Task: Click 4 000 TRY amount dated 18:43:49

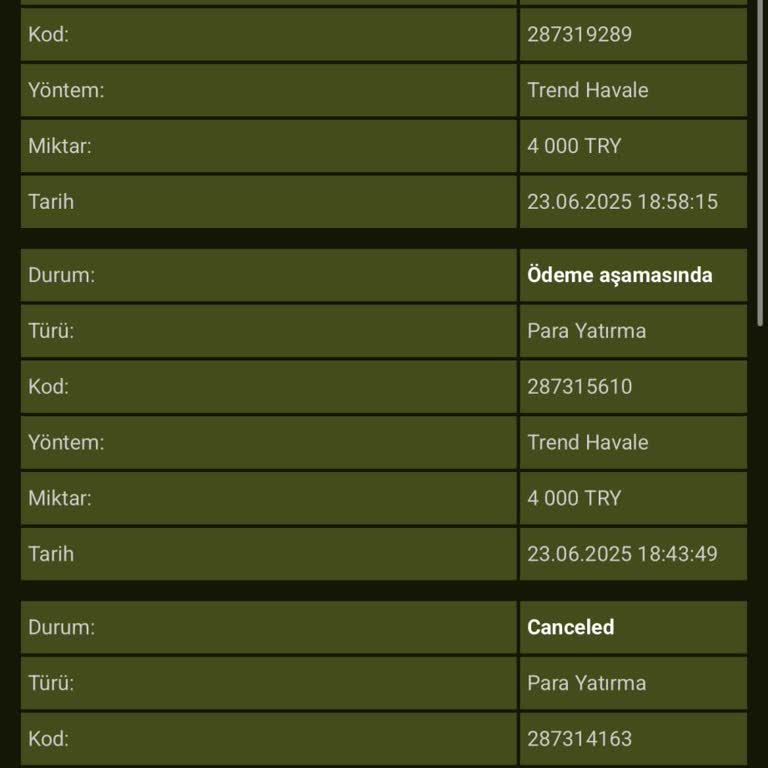Action: (574, 498)
